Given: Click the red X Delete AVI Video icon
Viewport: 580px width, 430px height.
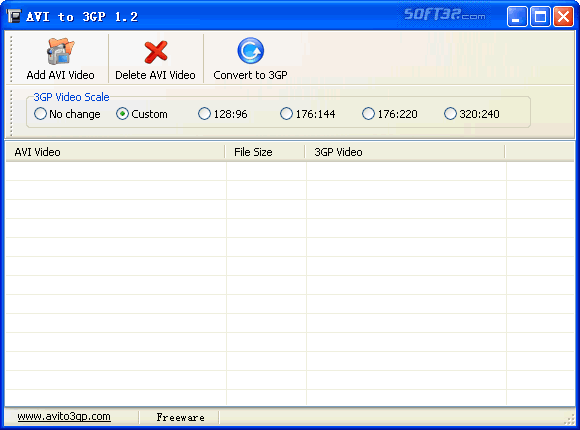Looking at the screenshot, I should pyautogui.click(x=156, y=52).
